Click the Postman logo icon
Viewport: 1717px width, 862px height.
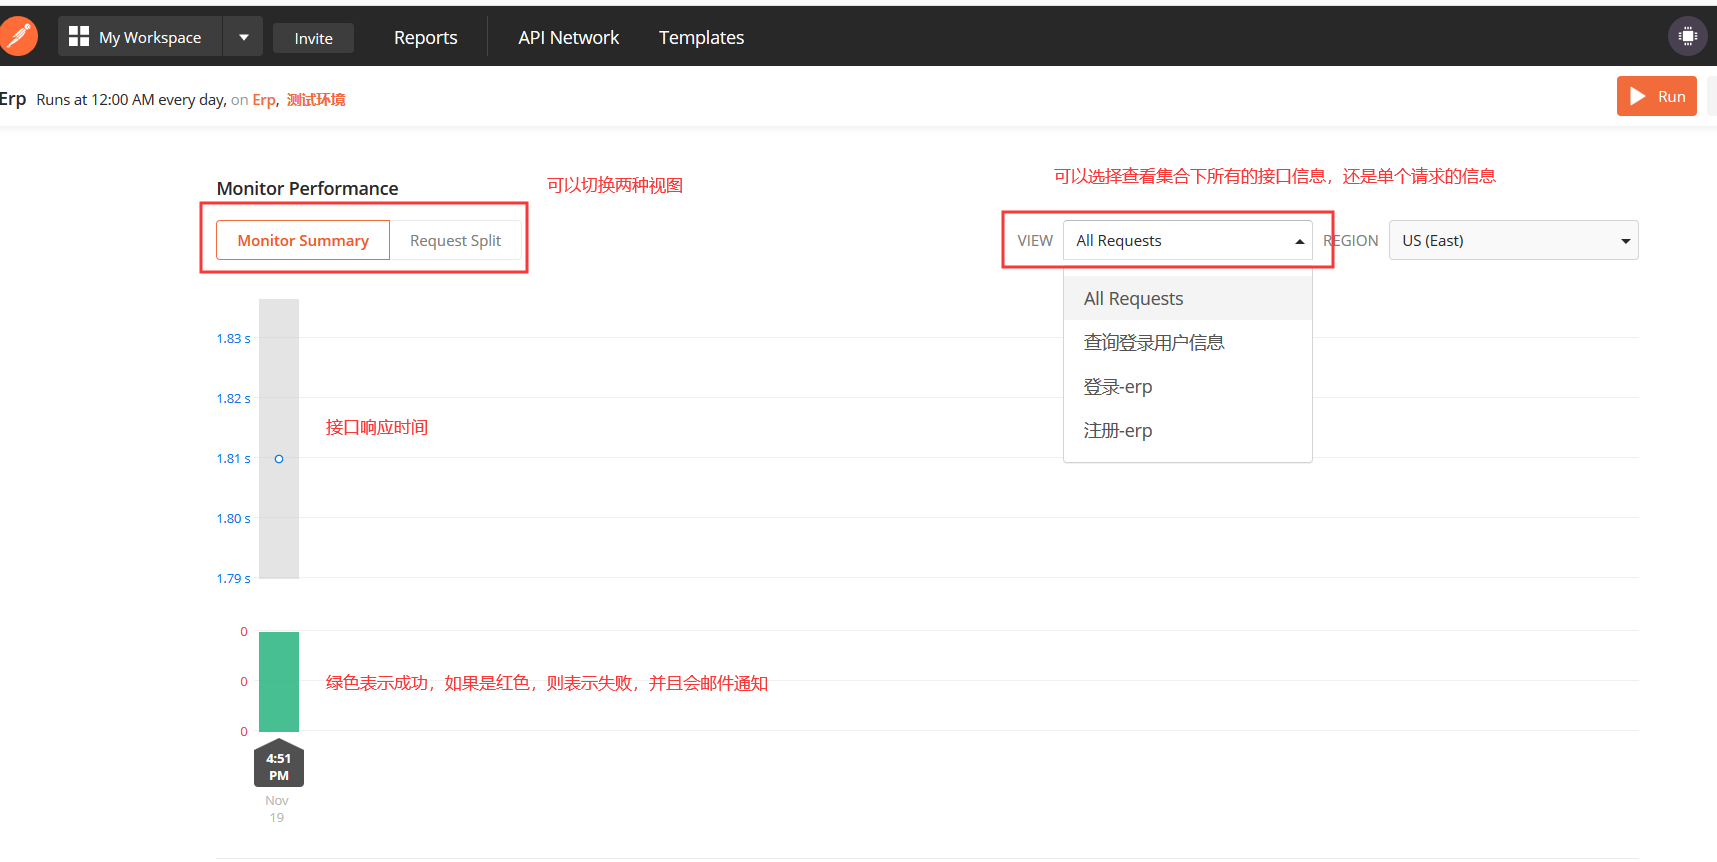point(17,37)
